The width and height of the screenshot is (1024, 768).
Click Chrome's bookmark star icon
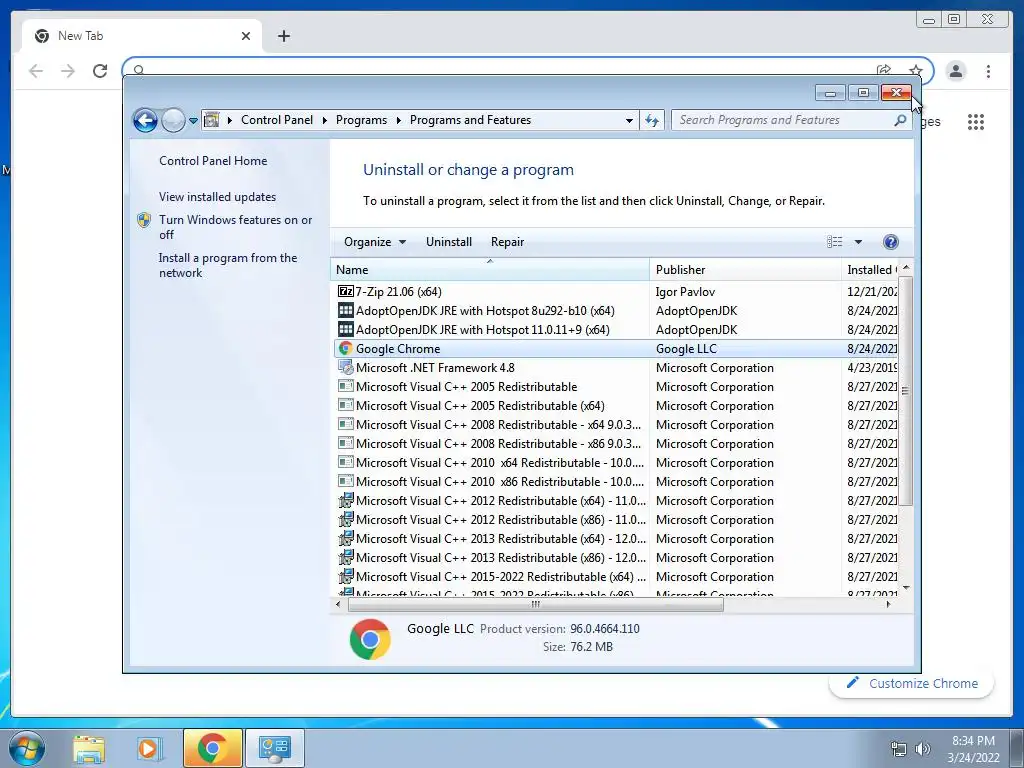point(916,70)
